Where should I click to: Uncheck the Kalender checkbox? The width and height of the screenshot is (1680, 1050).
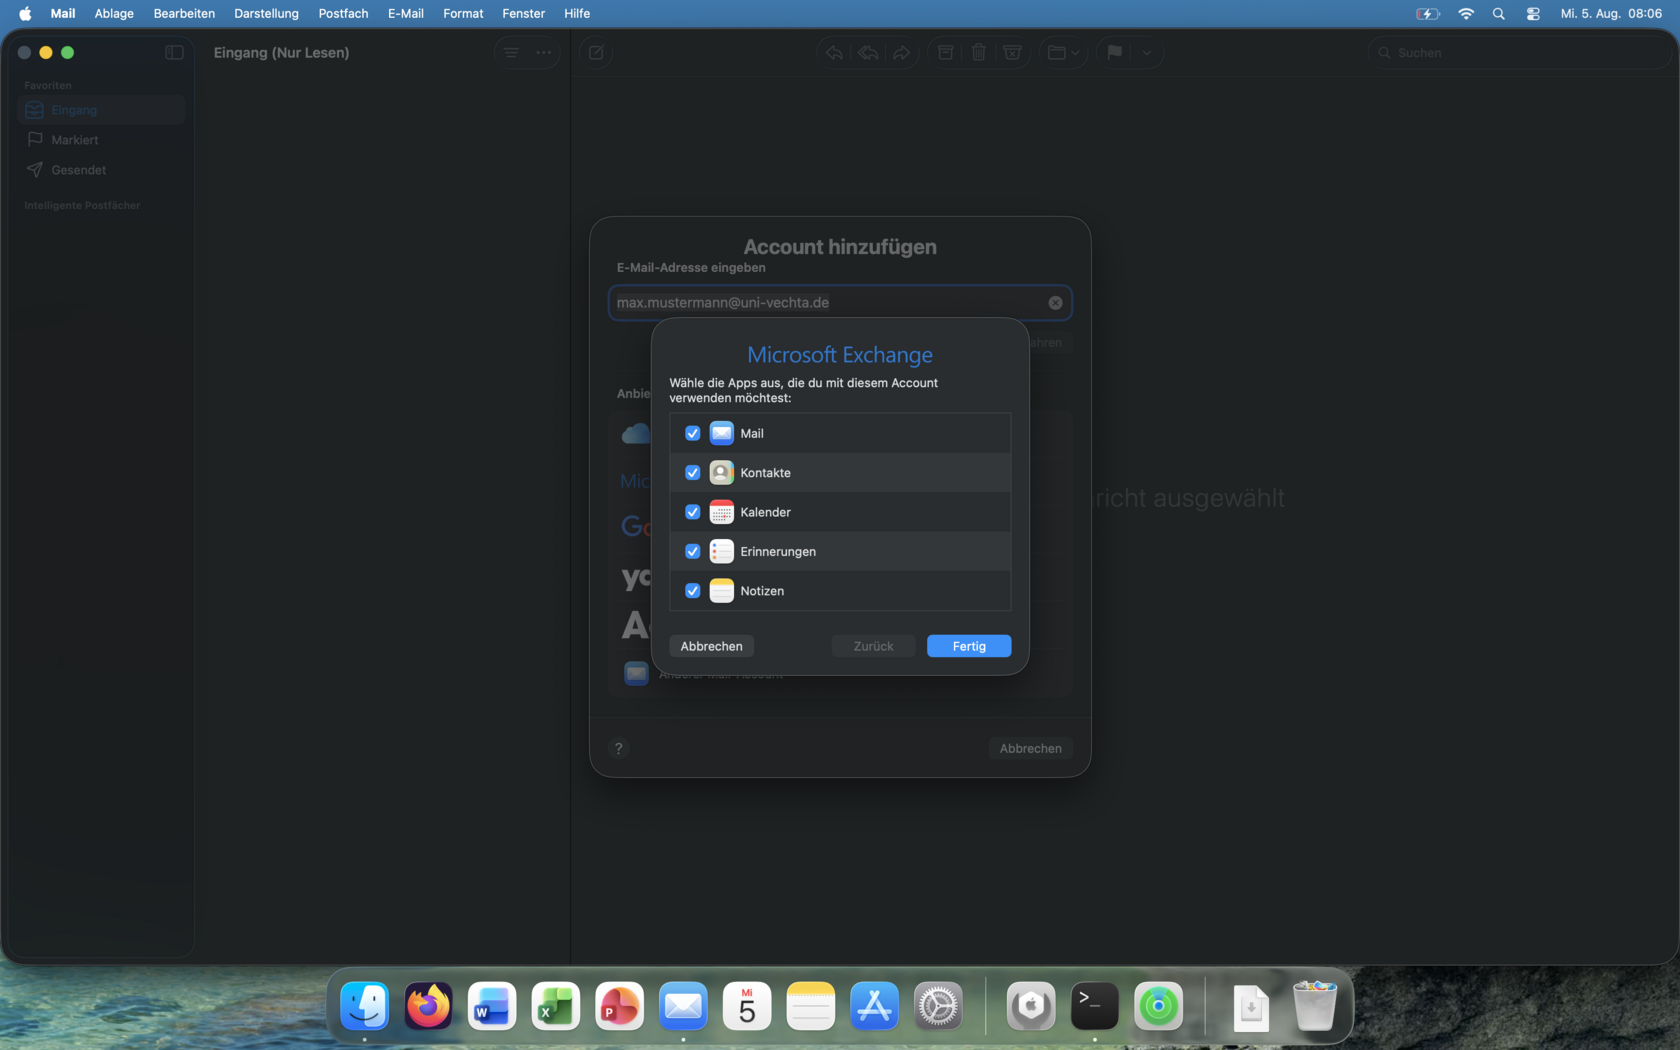pos(692,512)
